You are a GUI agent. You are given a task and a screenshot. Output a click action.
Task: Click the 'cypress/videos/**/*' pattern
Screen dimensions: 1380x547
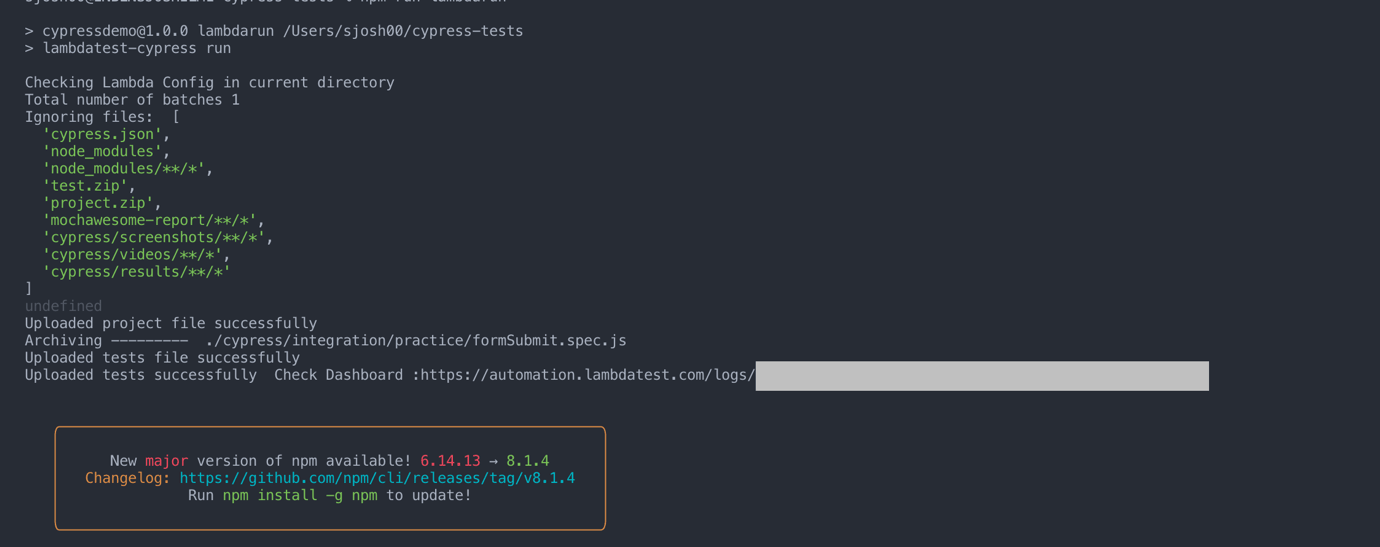point(132,254)
